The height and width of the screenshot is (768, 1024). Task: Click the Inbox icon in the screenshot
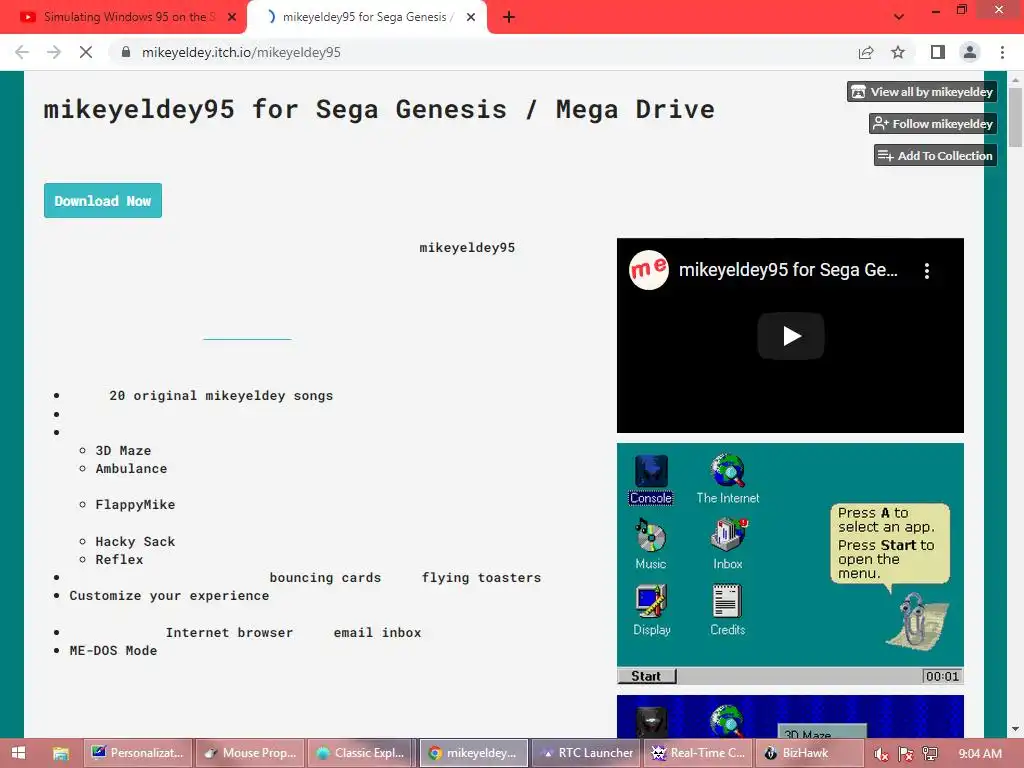(x=728, y=545)
